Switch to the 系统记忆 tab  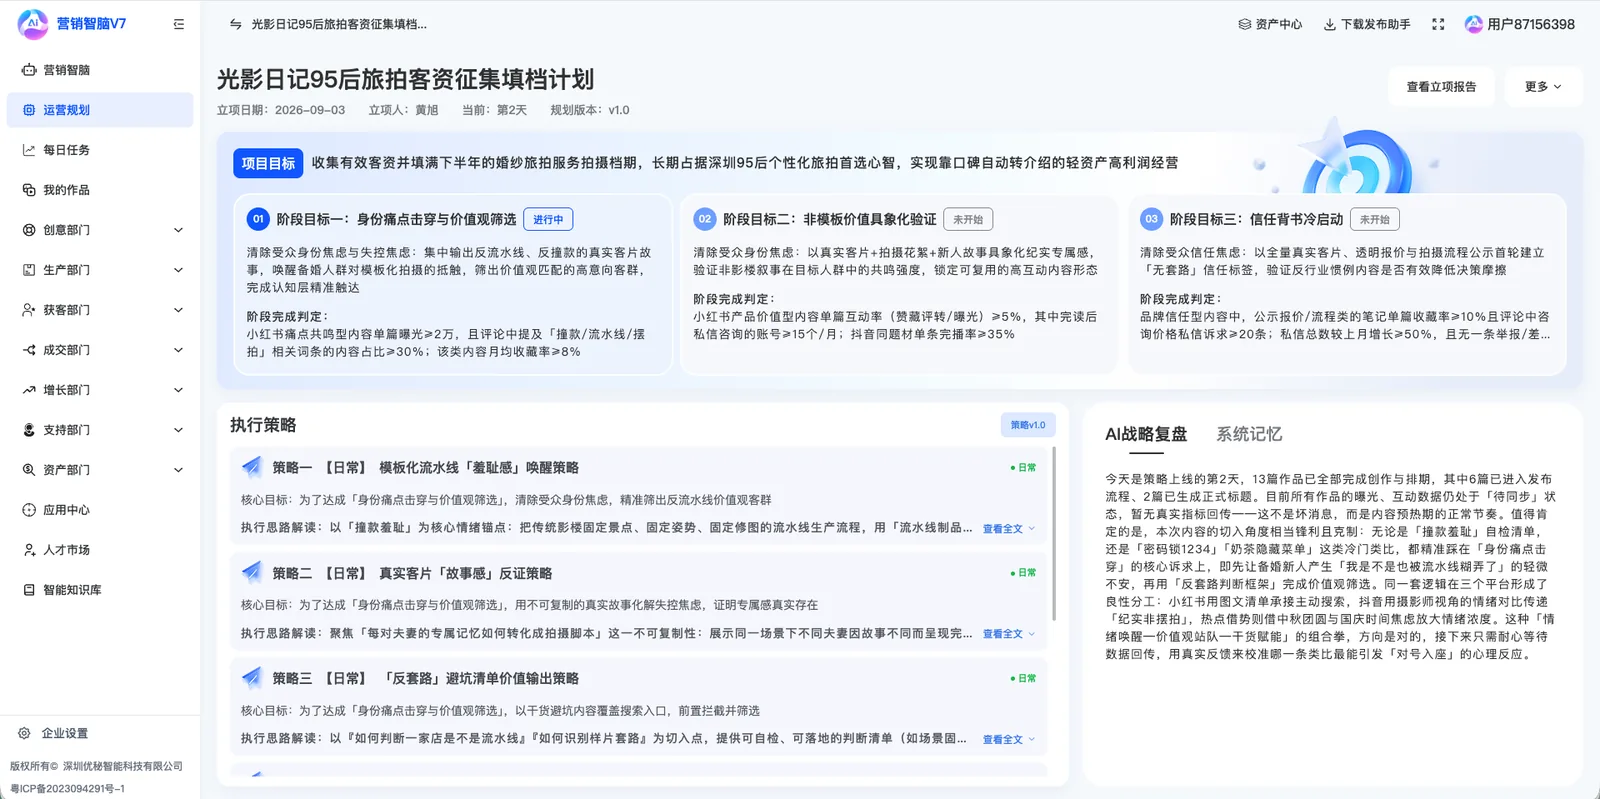1249,434
